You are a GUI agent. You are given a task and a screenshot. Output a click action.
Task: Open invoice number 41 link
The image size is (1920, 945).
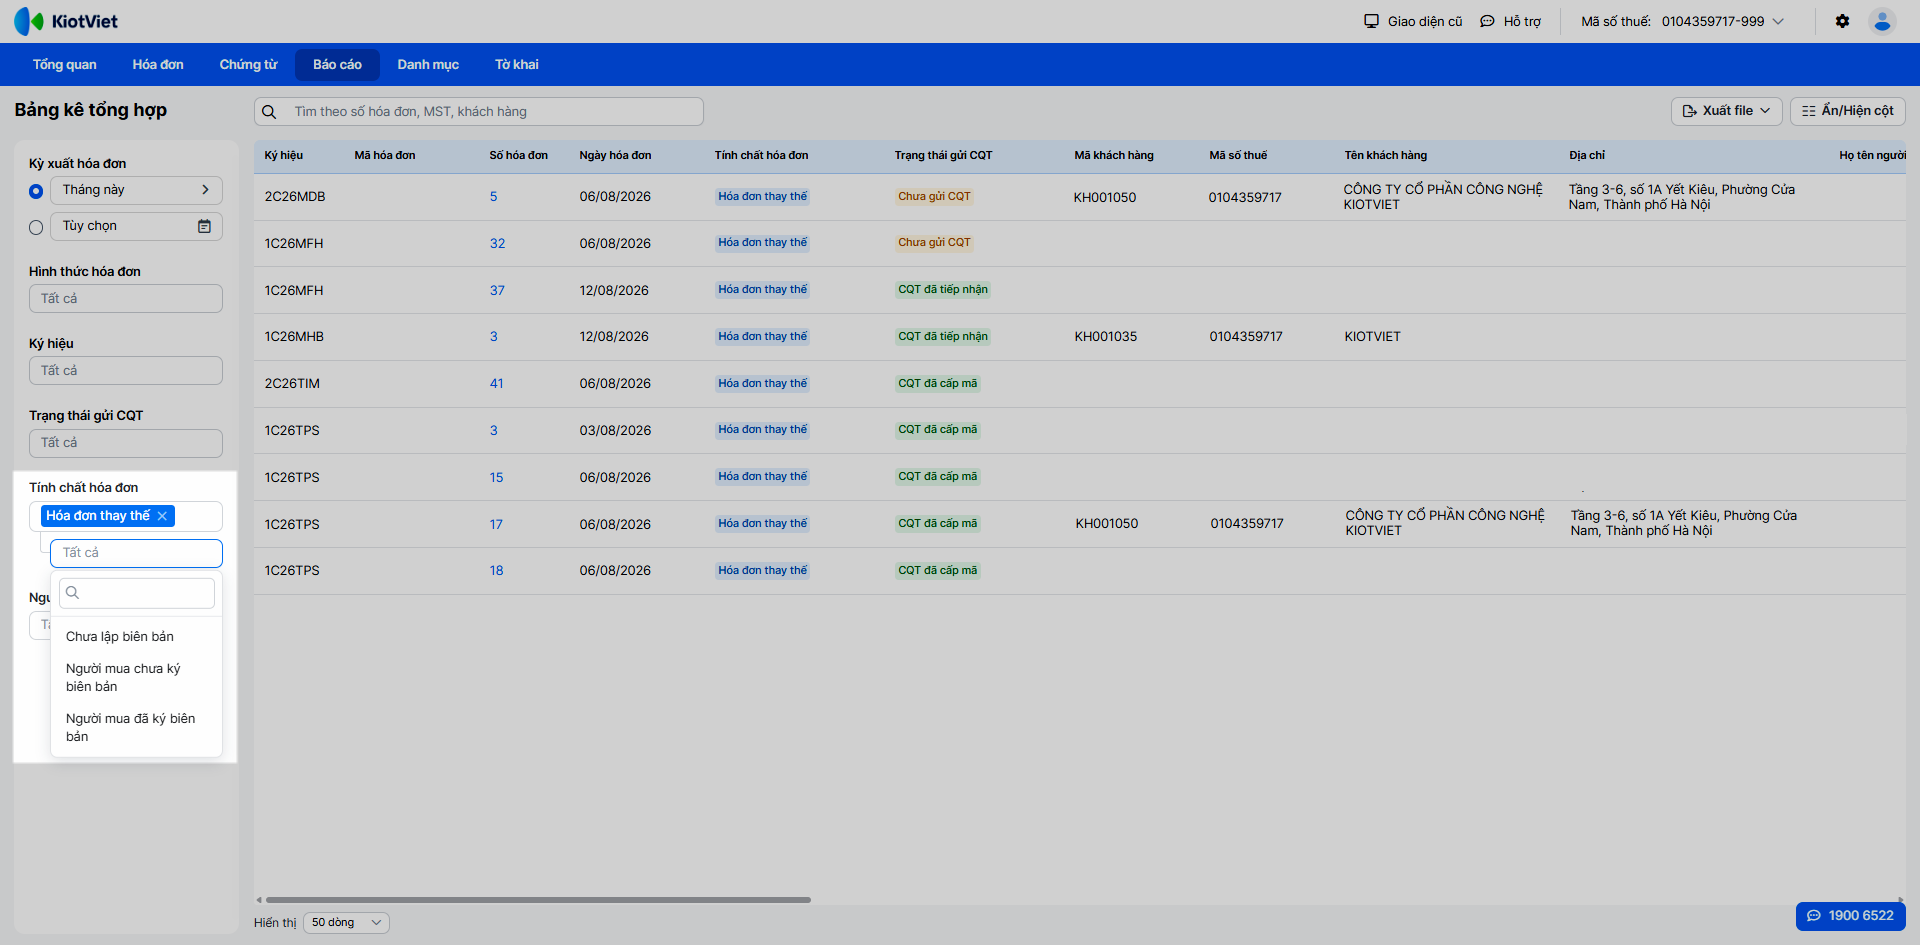(x=496, y=384)
